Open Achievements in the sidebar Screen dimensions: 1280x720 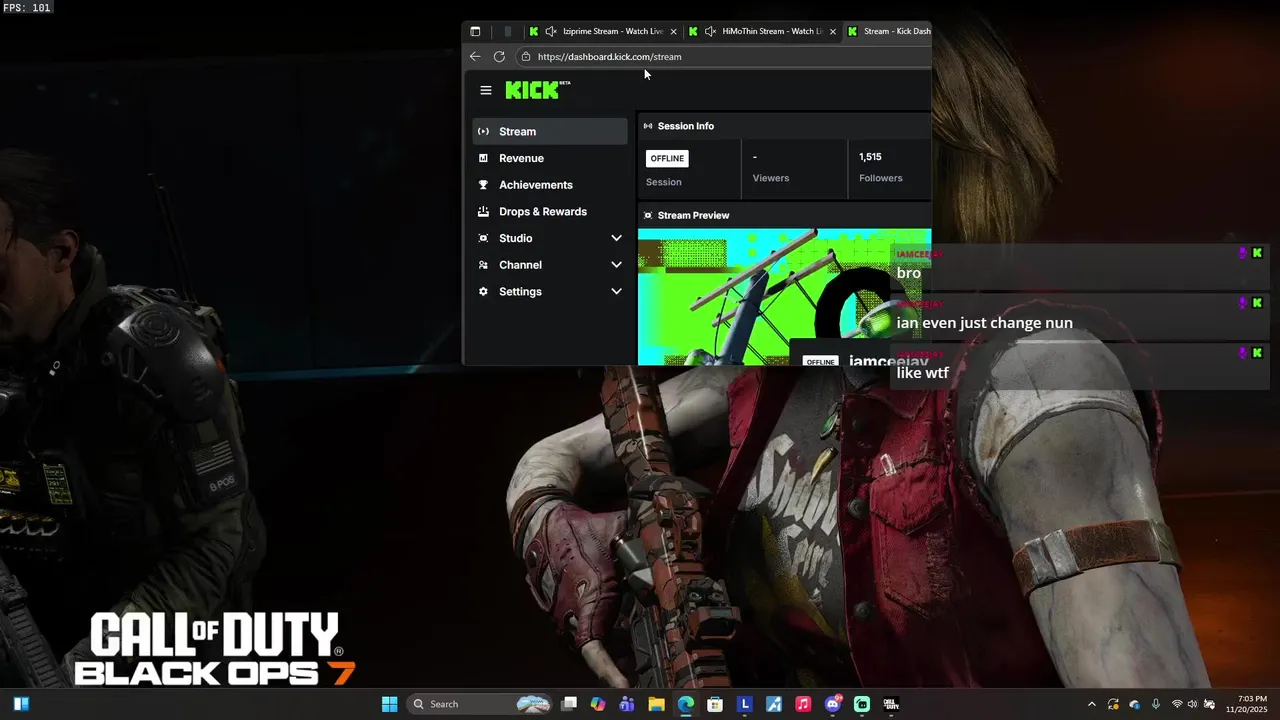click(x=550, y=185)
